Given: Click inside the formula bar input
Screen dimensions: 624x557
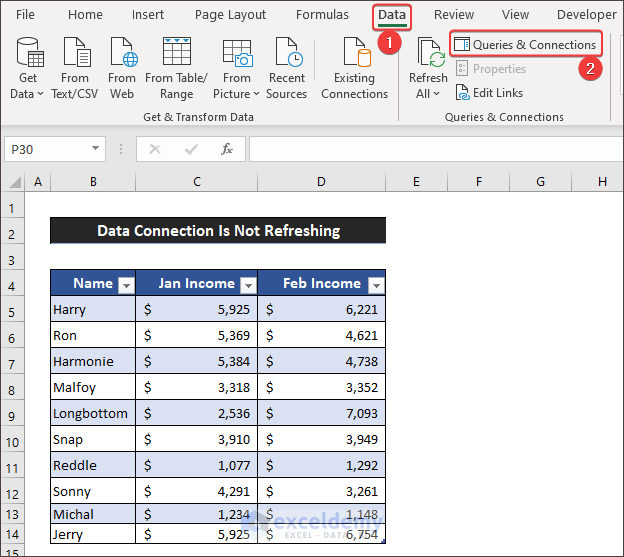Looking at the screenshot, I should [x=430, y=149].
